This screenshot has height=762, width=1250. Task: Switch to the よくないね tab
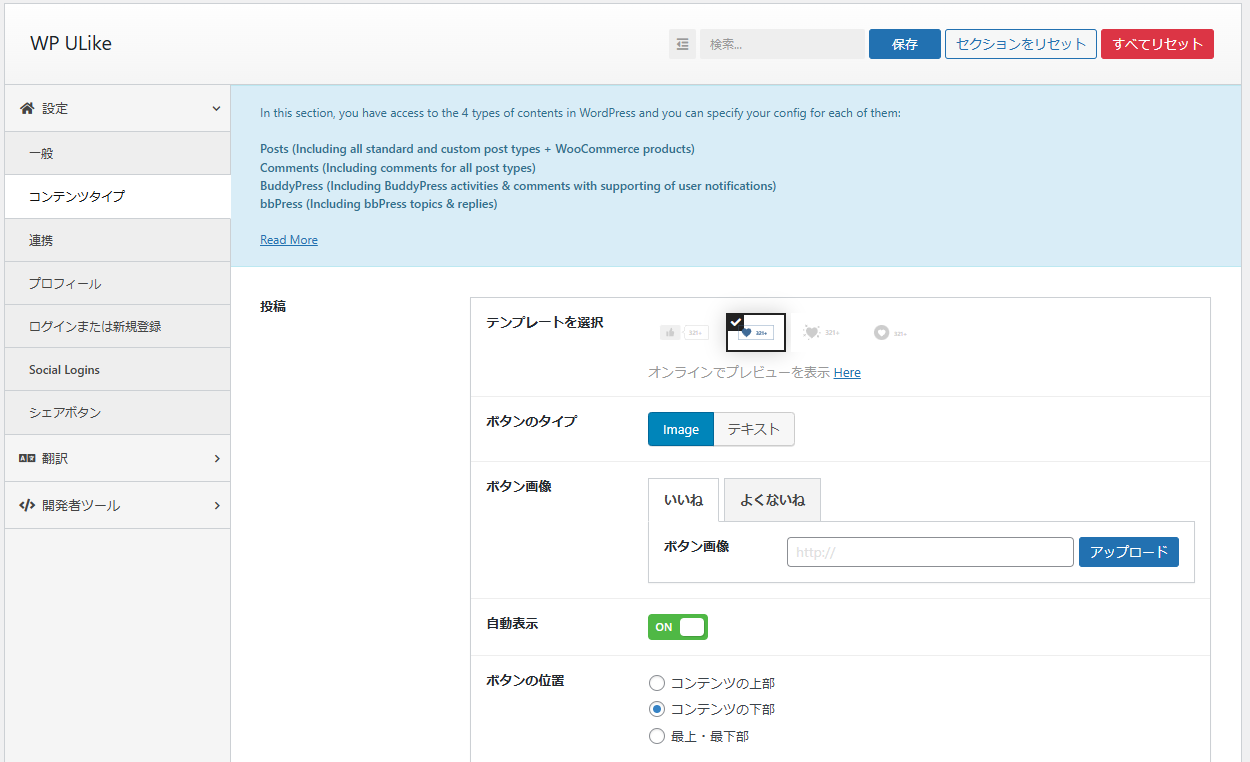(771, 499)
